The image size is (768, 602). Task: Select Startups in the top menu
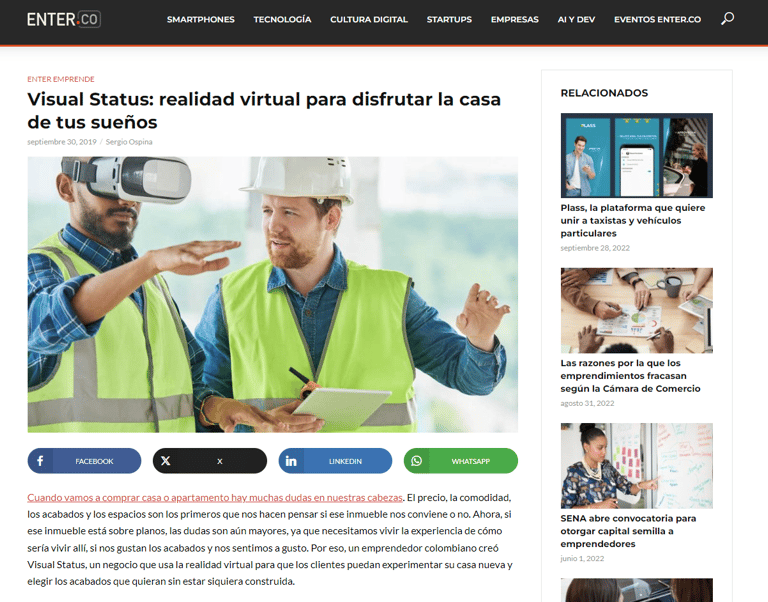449,20
